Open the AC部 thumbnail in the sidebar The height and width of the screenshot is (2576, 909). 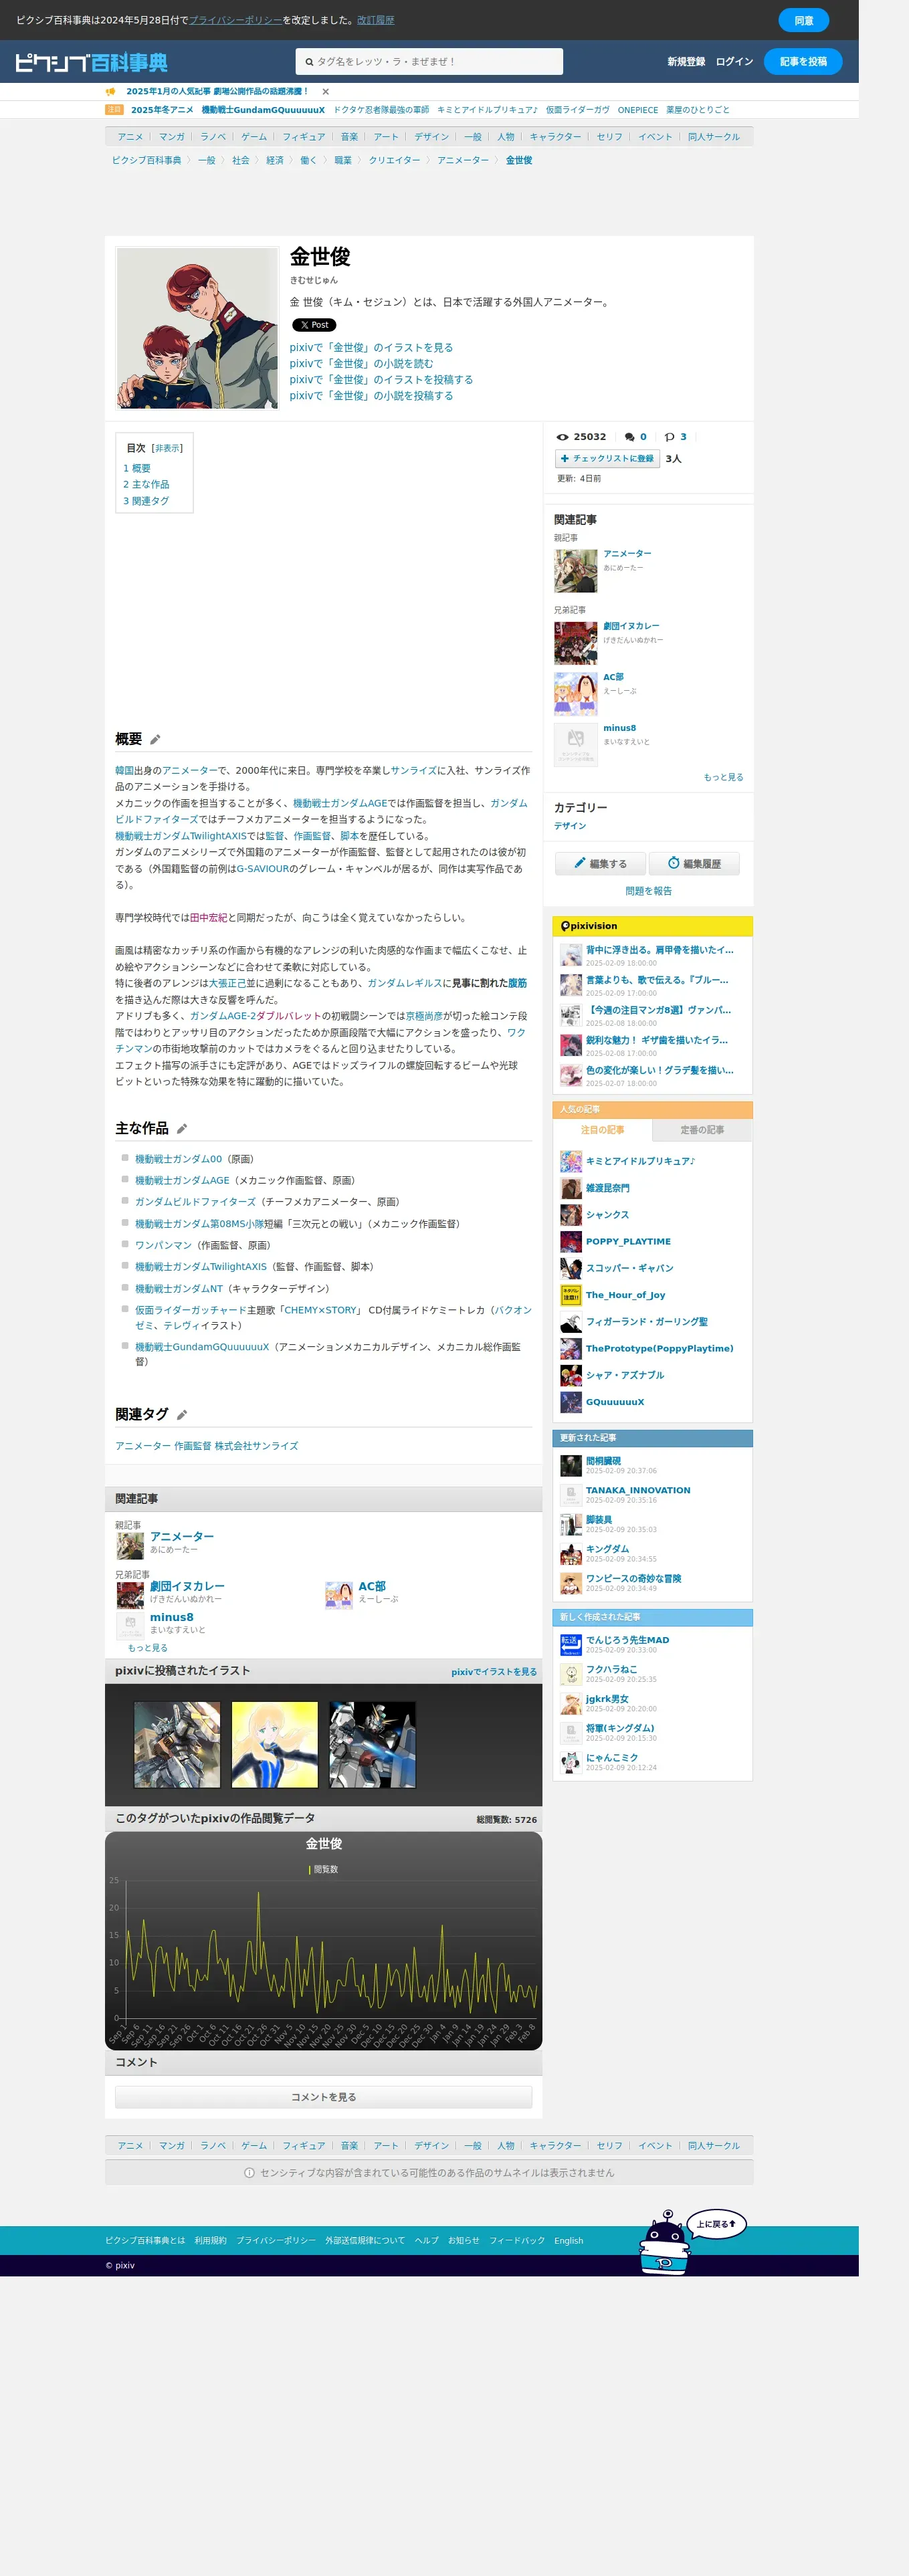pos(575,694)
